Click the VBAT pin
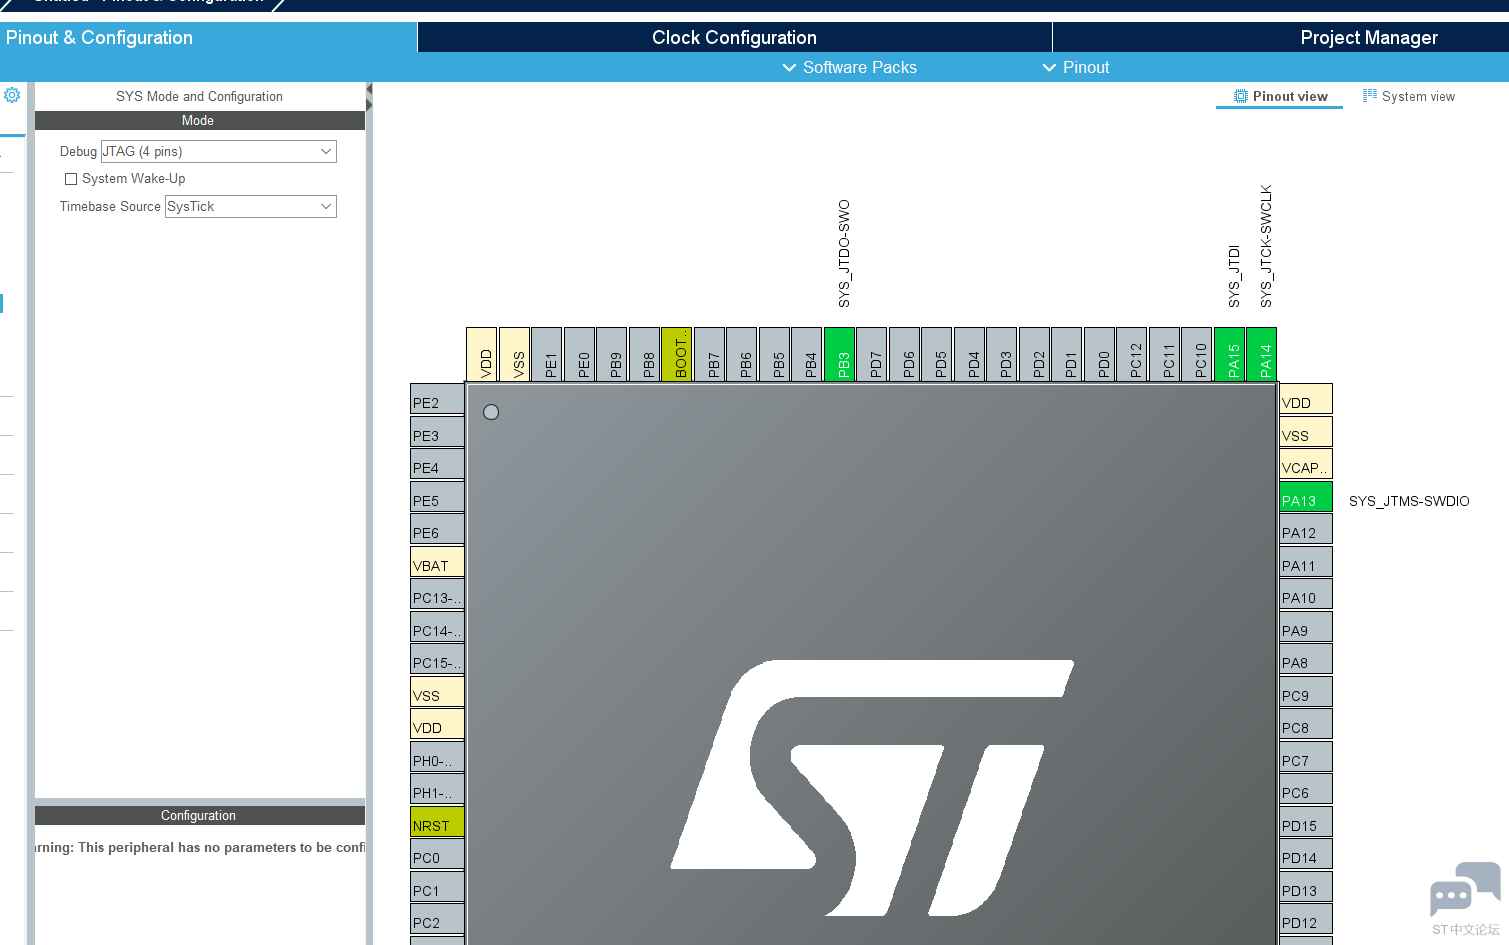Image resolution: width=1509 pixels, height=945 pixels. 437,562
